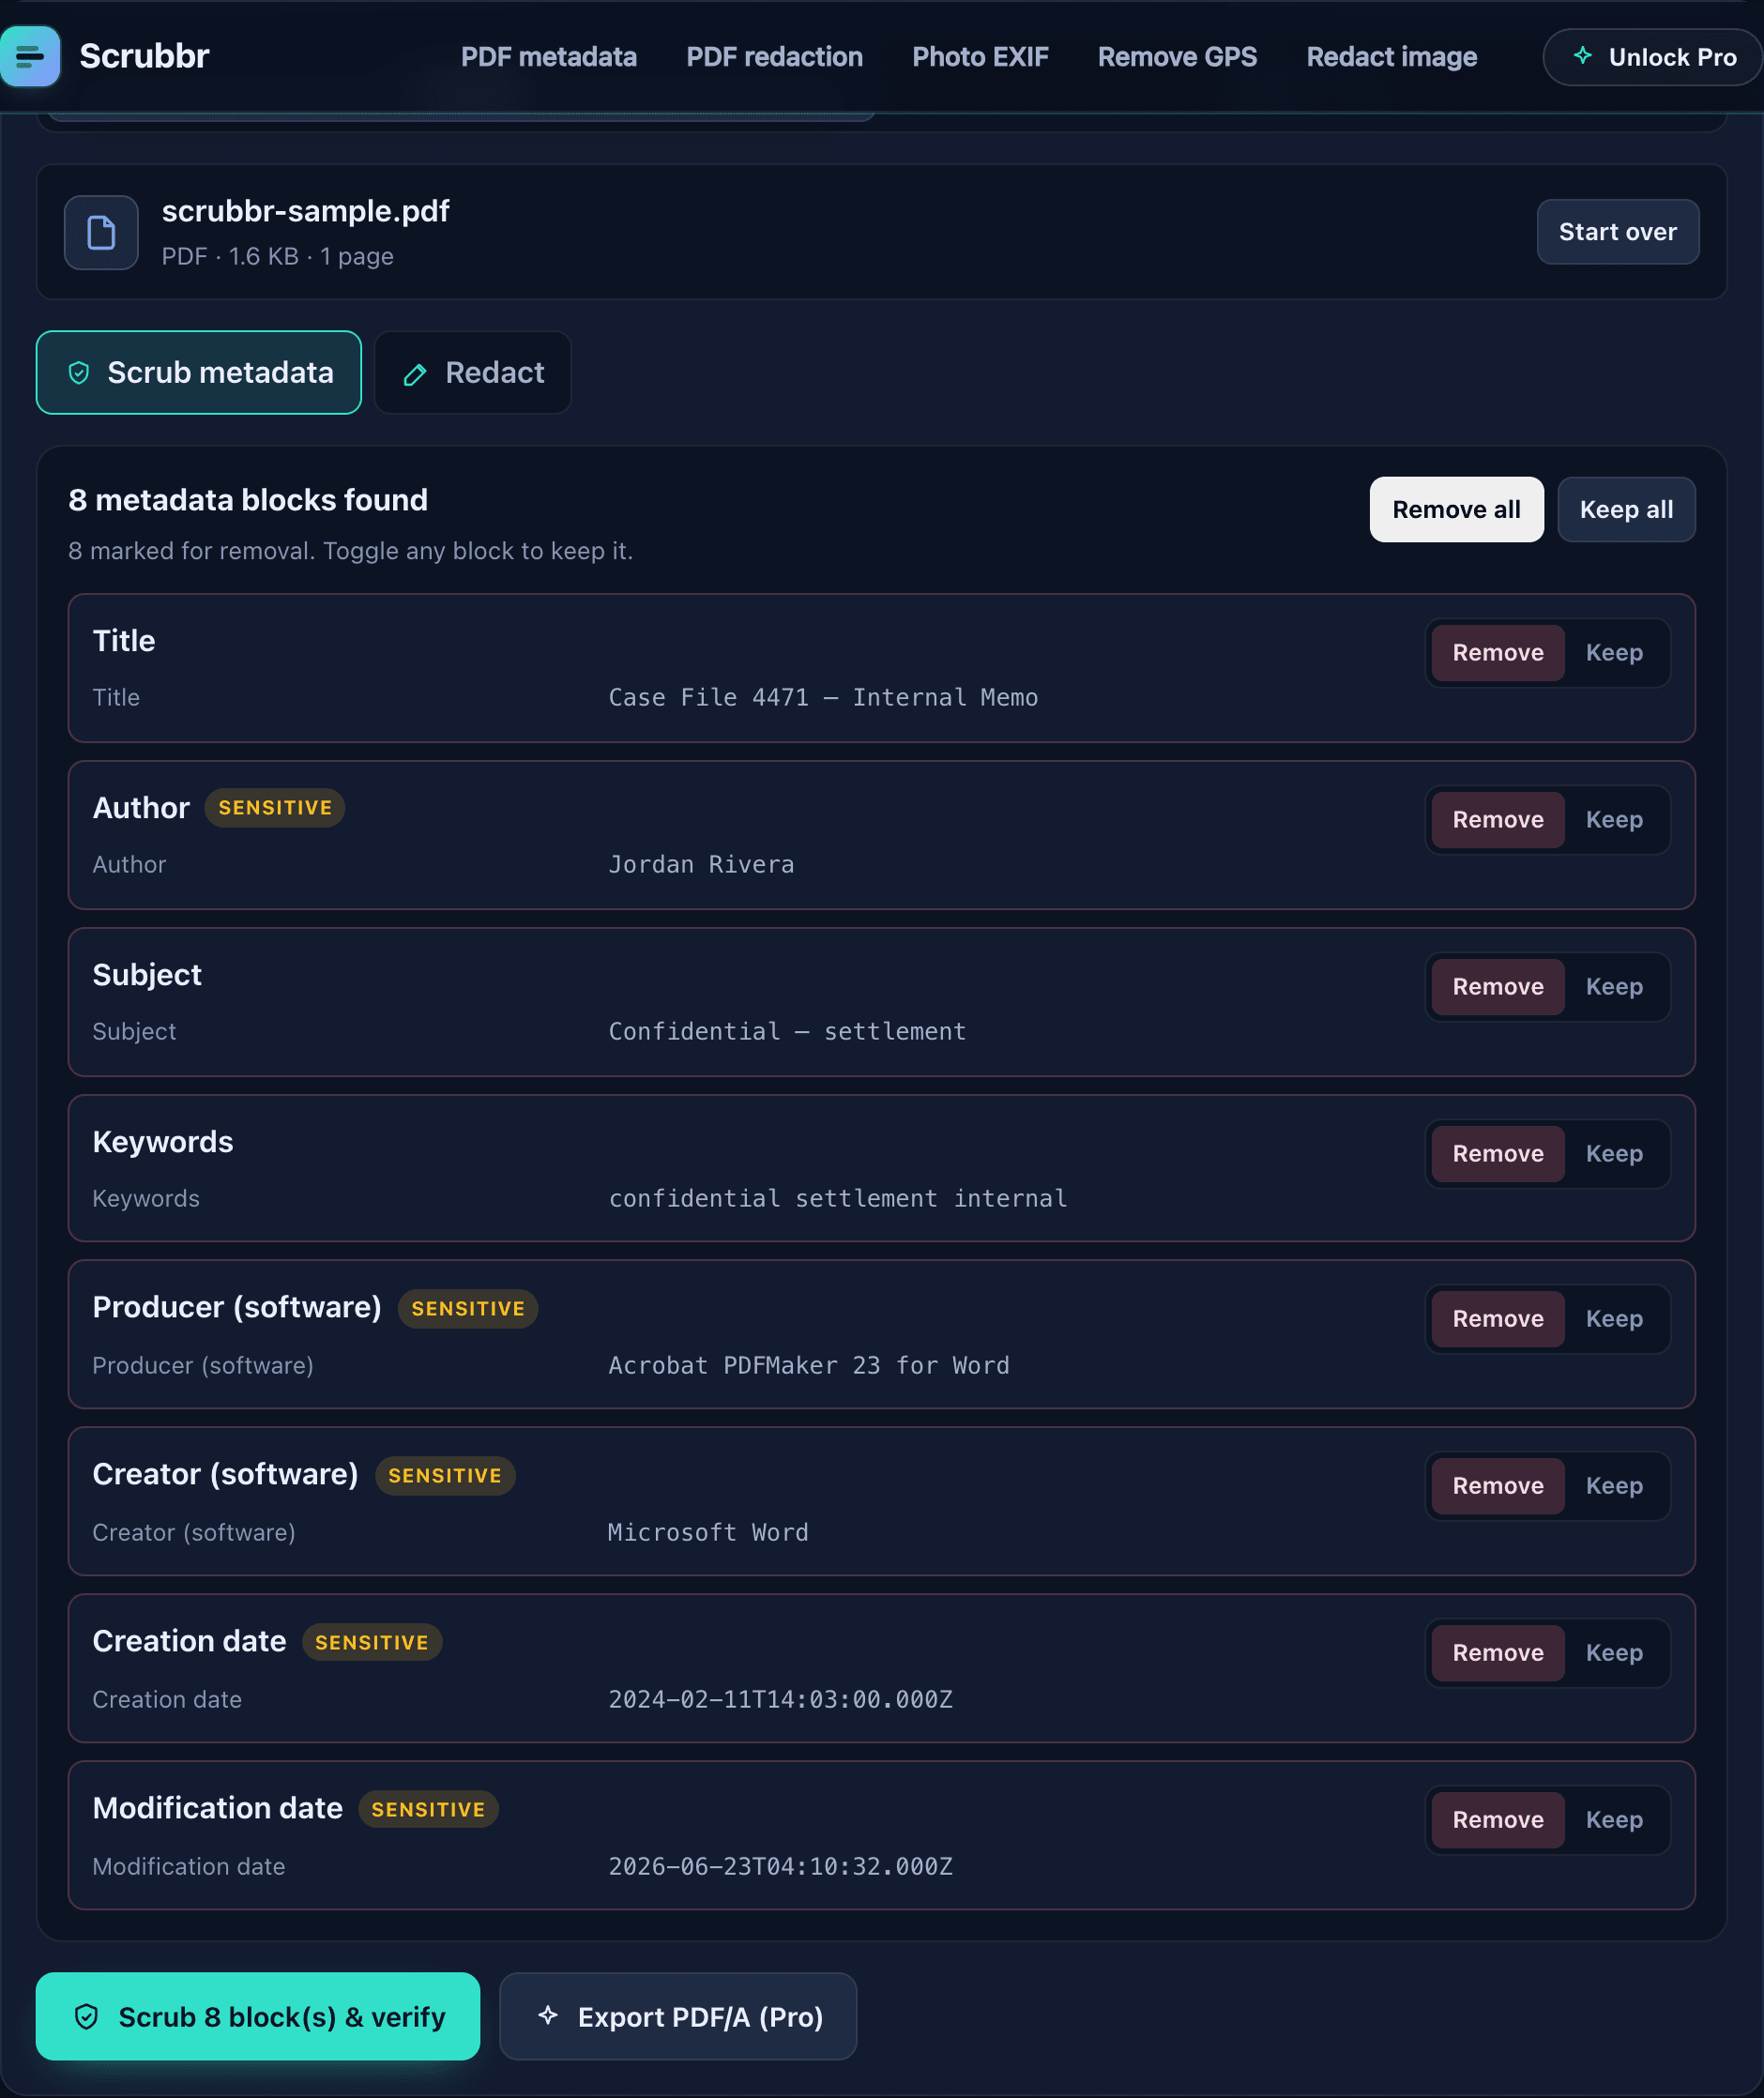Click '8 marked for removal' hint text
Image resolution: width=1764 pixels, height=2098 pixels.
pyautogui.click(x=350, y=551)
